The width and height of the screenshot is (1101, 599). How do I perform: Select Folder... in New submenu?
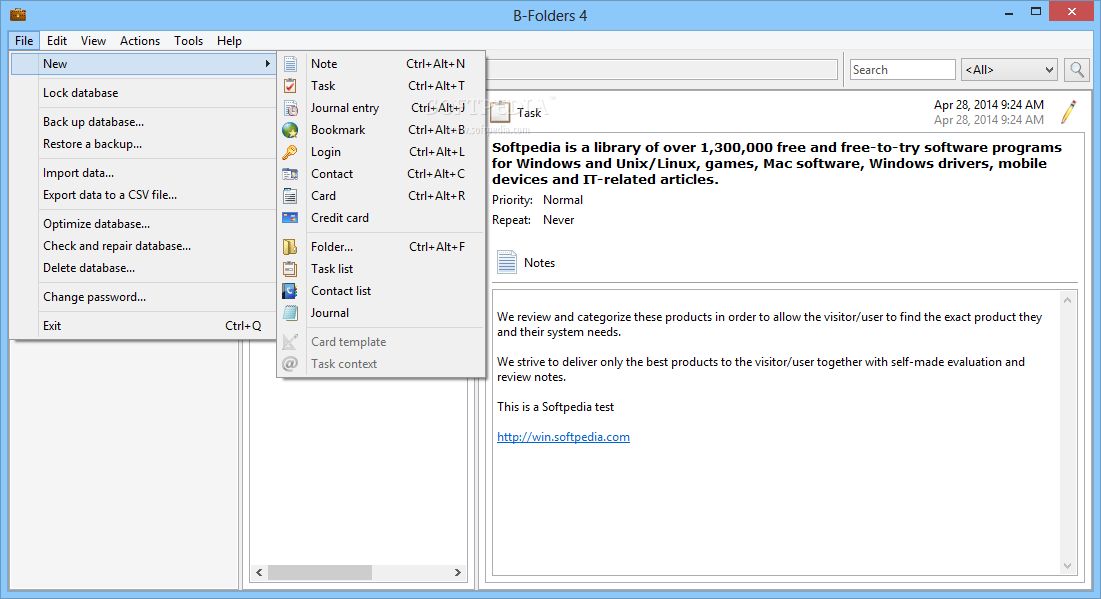[381, 247]
